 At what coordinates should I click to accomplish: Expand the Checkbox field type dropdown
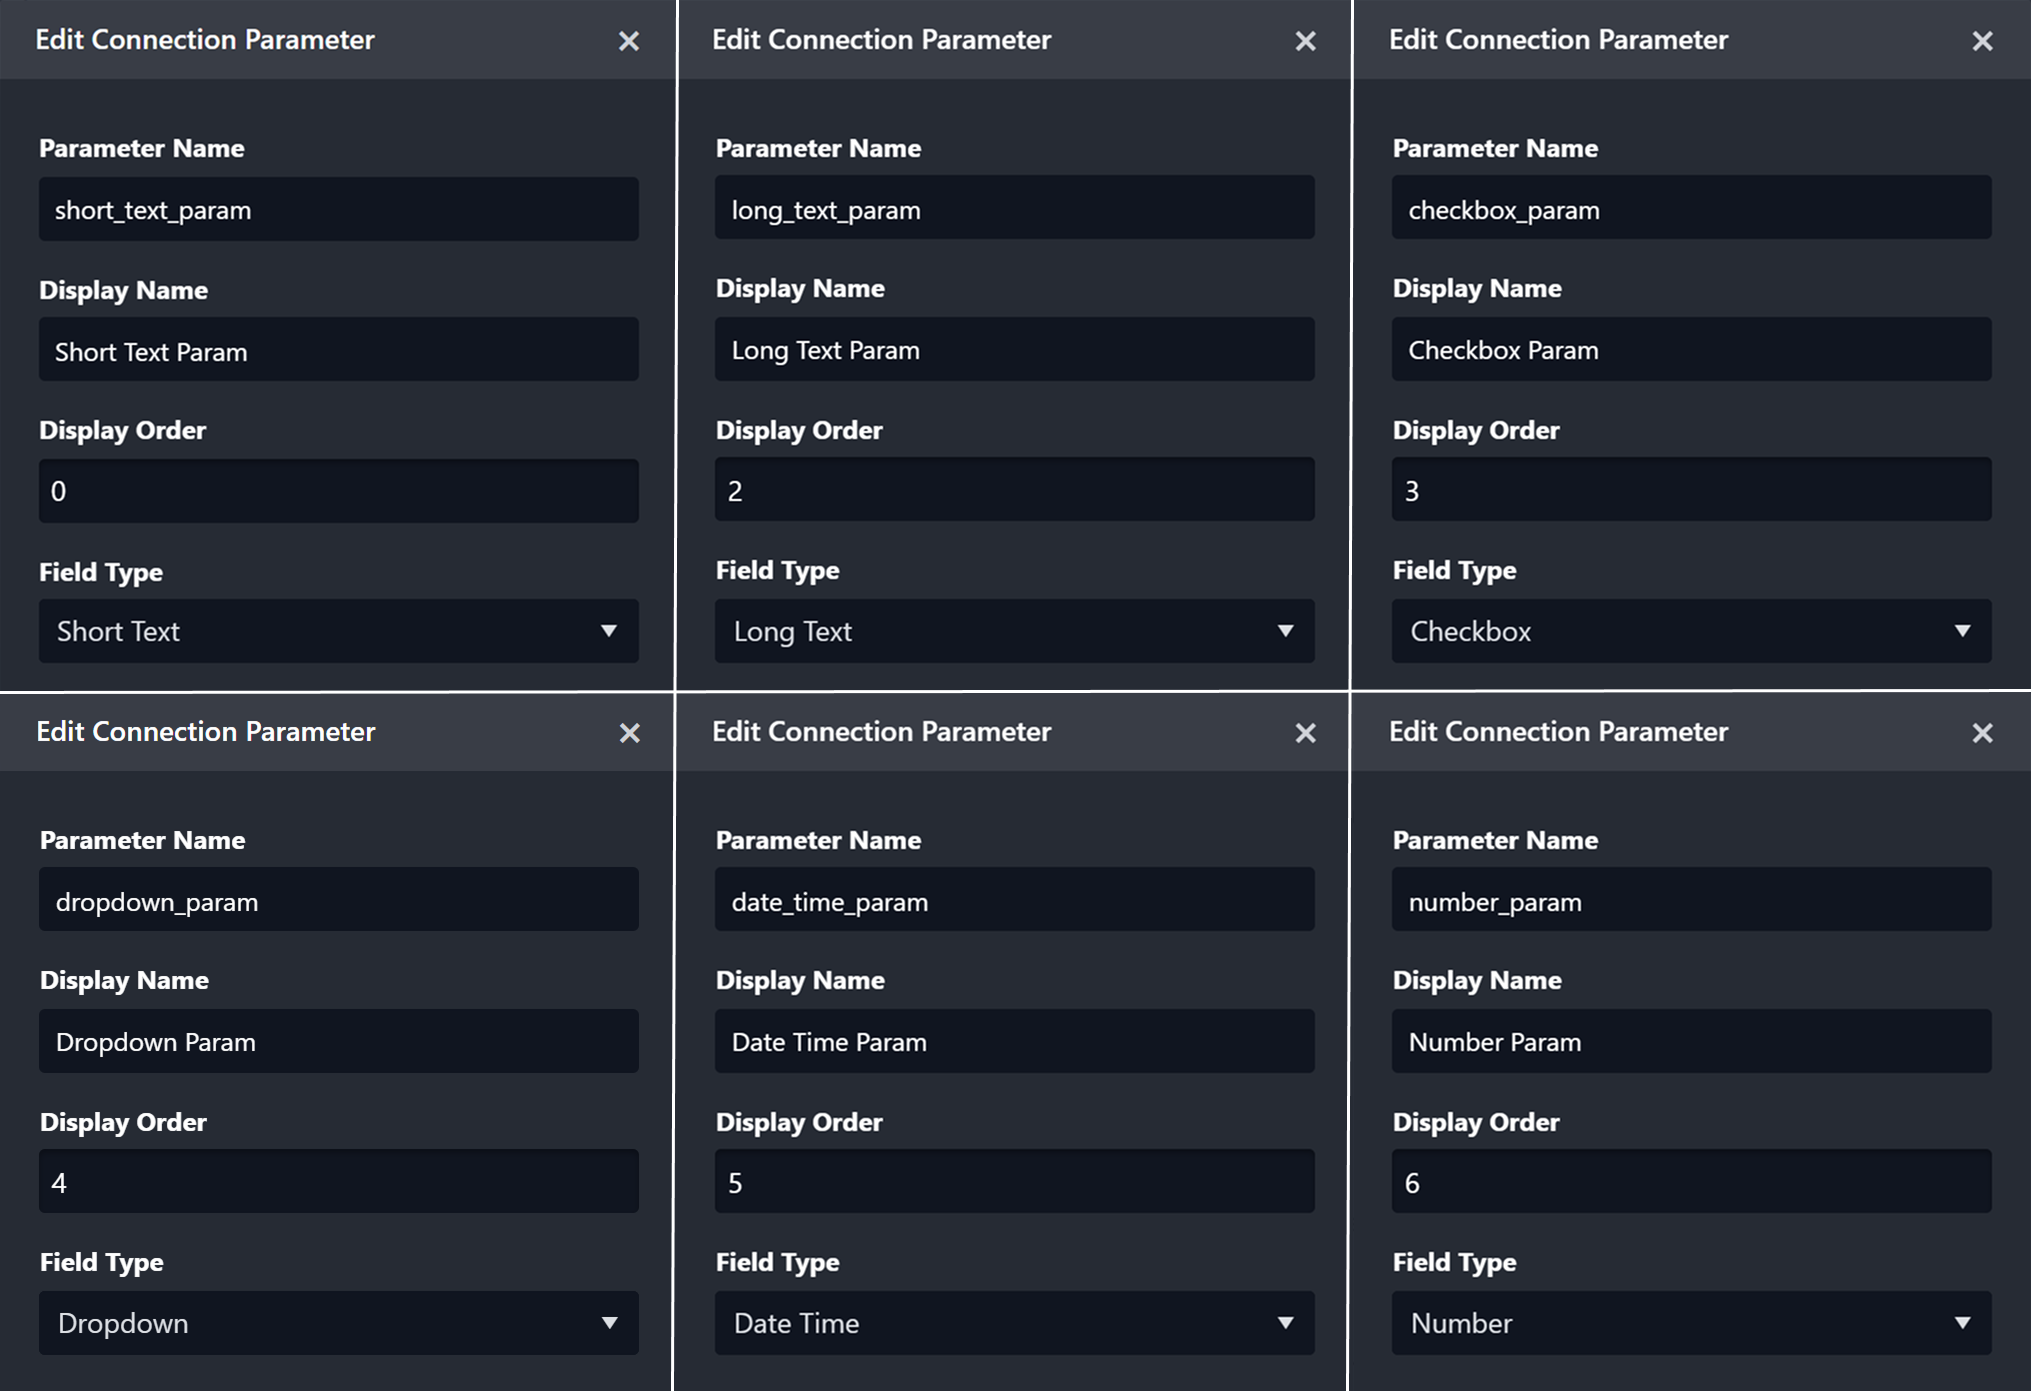coord(1691,631)
